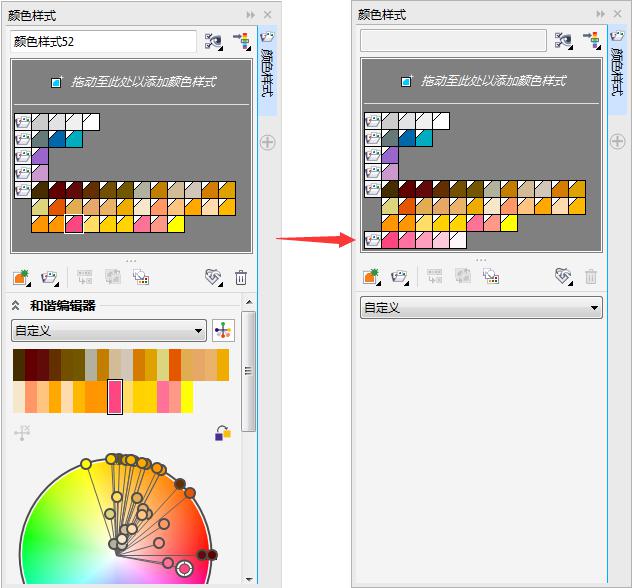Click new color style icon in right panel
632x588 pixels.
click(372, 276)
